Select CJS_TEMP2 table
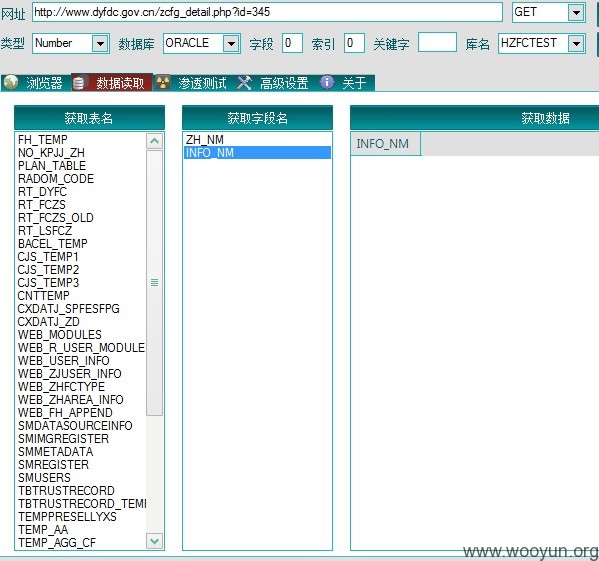Image resolution: width=599 pixels, height=561 pixels. 49,270
